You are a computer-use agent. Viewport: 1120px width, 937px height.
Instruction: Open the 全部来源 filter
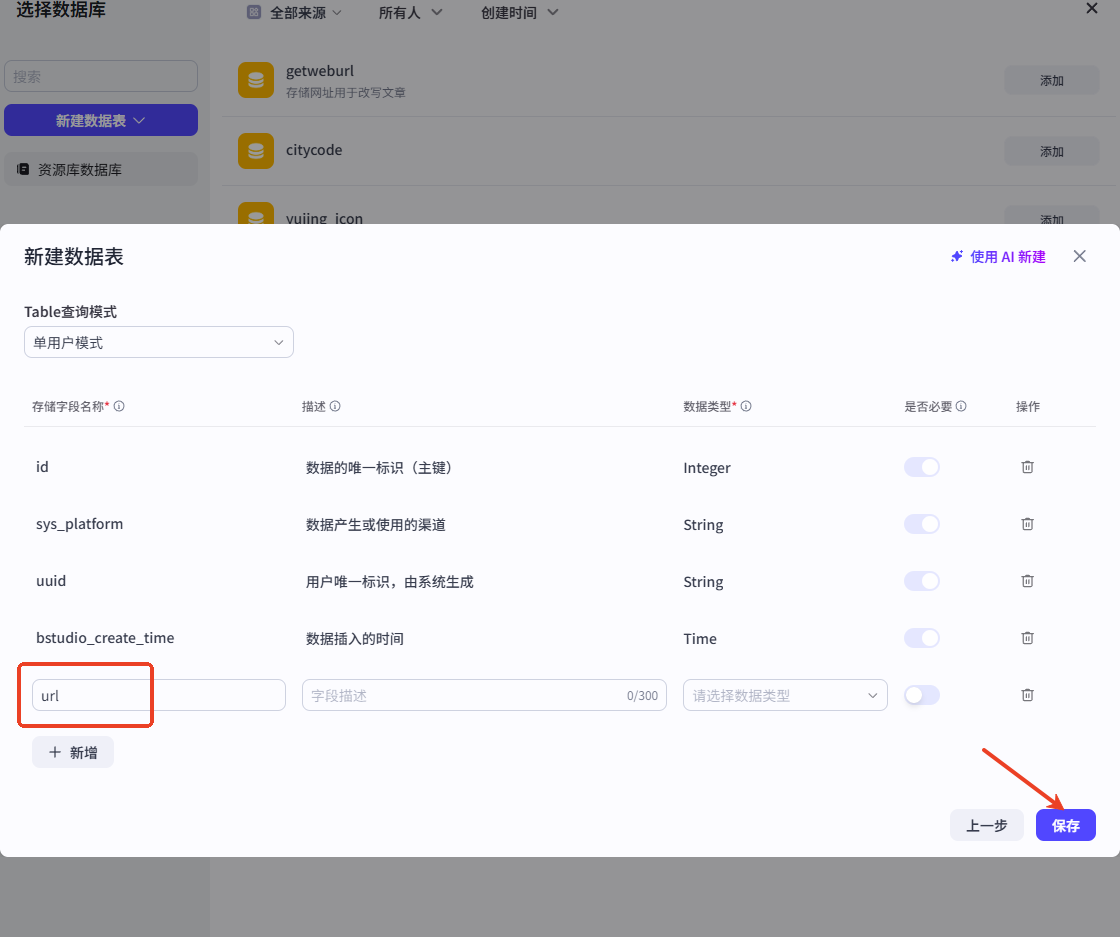(x=294, y=12)
